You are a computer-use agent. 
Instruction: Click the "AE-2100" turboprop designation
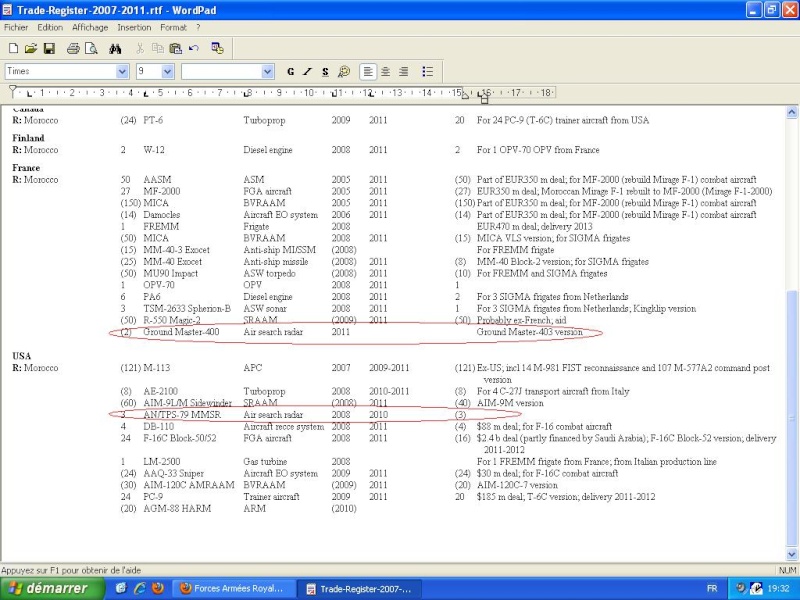tap(161, 391)
